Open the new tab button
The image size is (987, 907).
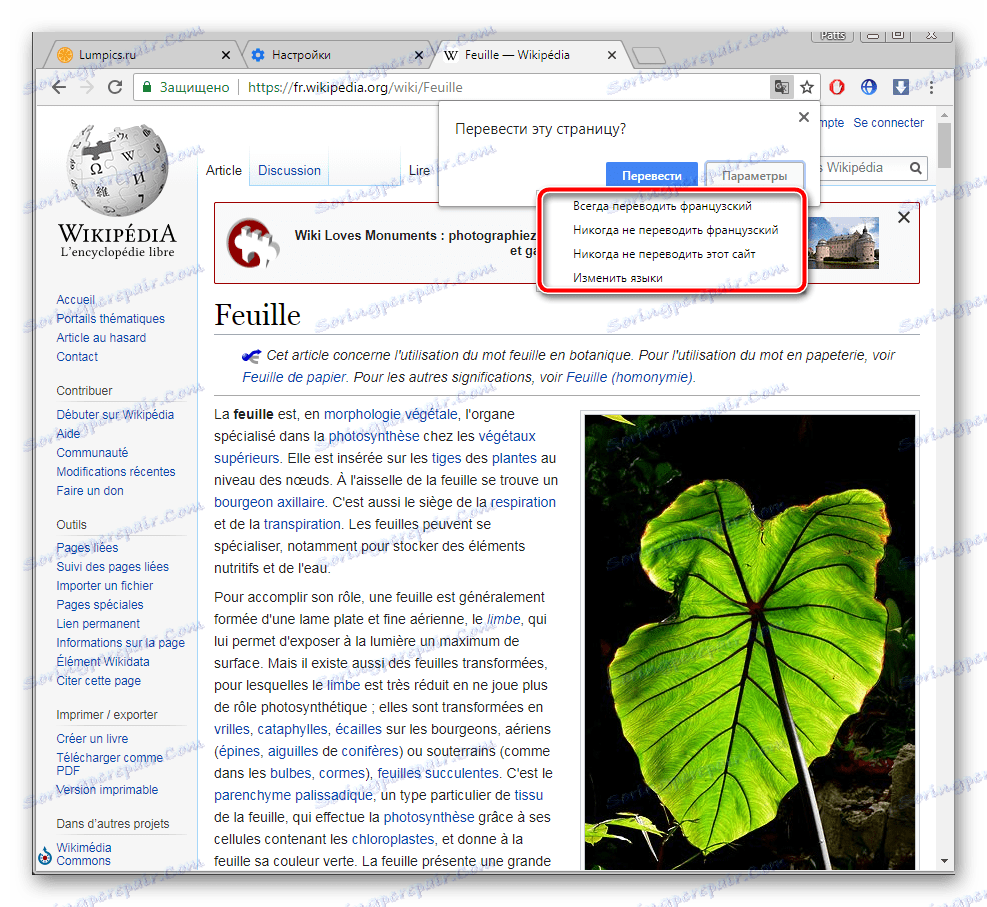648,55
